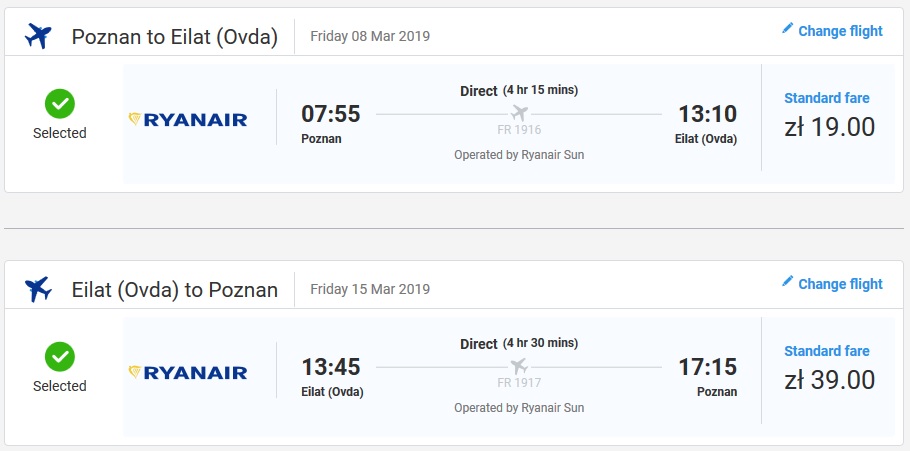Click the Poznan to Eilat (Ovda) heading

[175, 37]
